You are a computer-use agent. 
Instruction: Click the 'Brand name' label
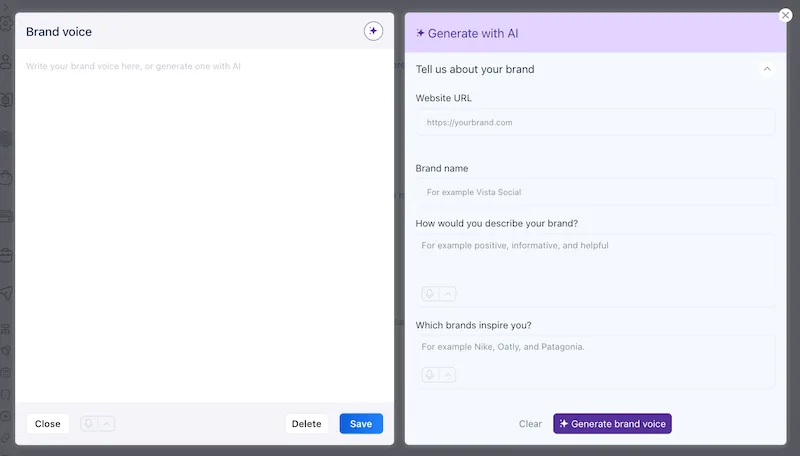pyautogui.click(x=442, y=168)
